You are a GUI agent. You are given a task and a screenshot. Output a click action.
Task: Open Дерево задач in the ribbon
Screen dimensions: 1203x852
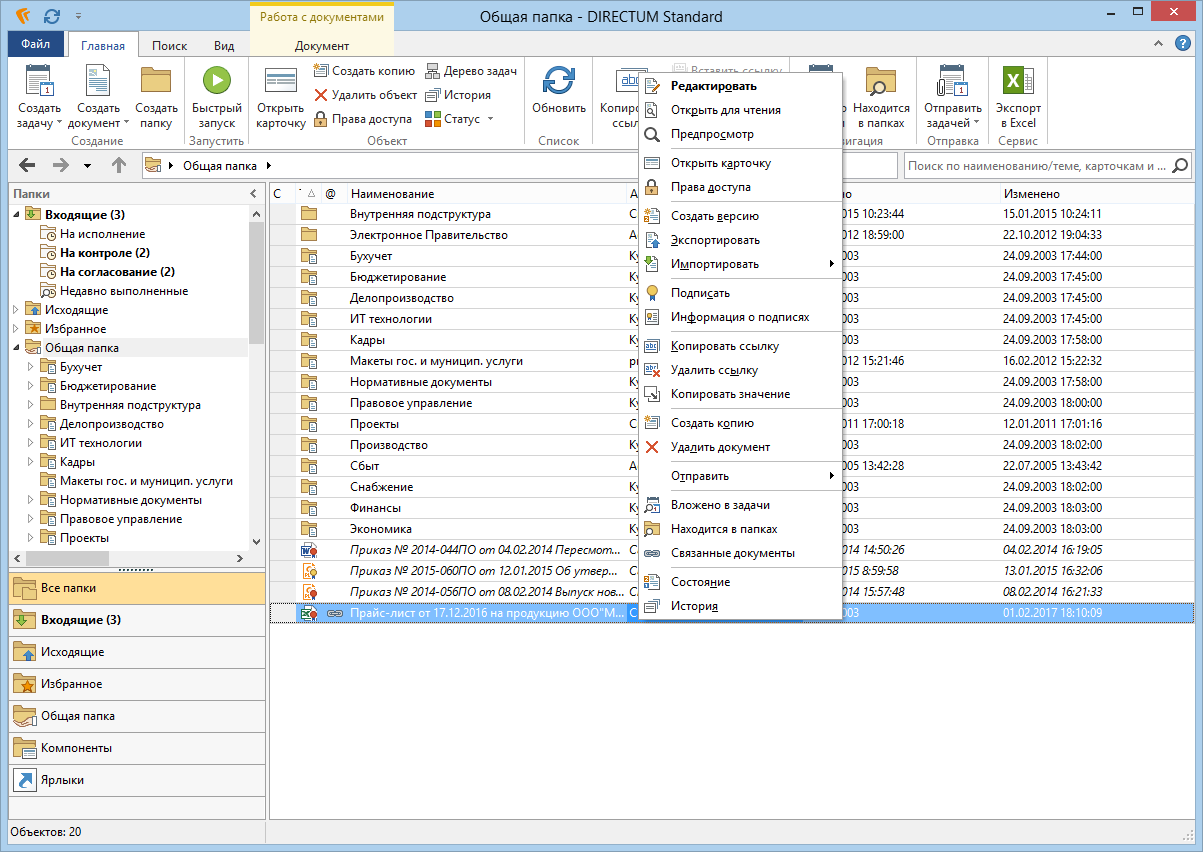click(470, 71)
